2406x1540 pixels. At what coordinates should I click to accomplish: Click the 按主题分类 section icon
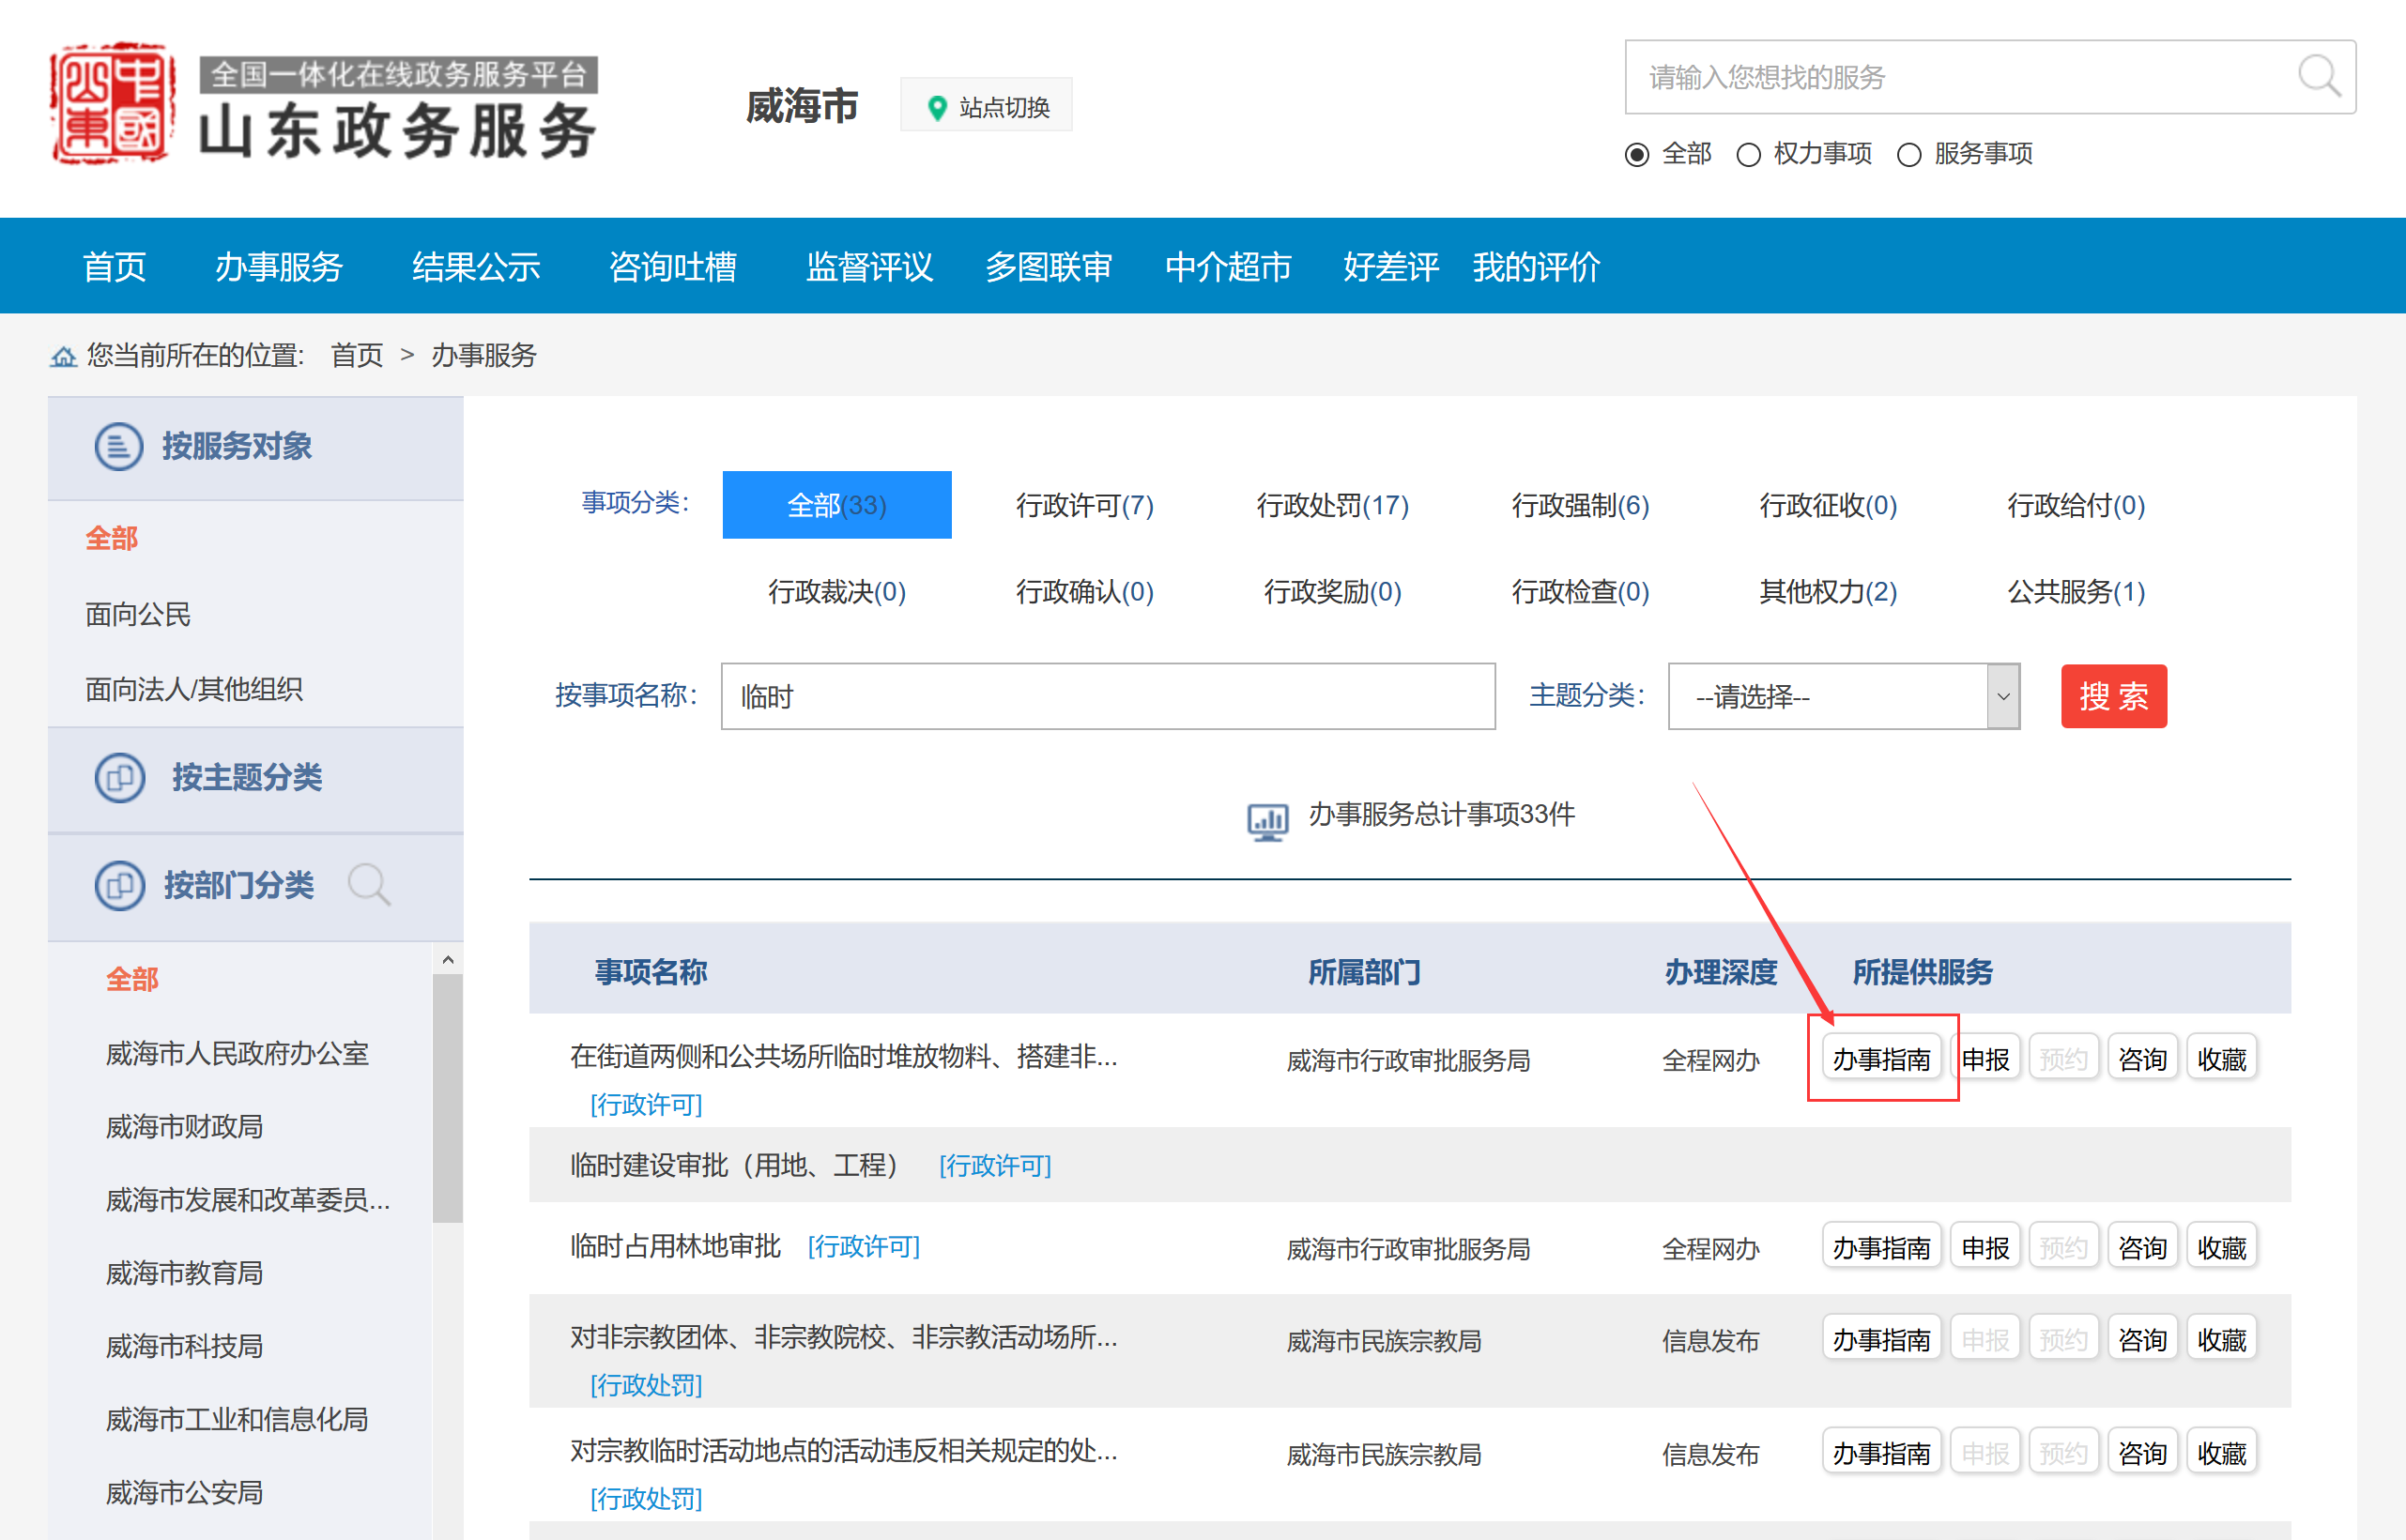click(x=119, y=777)
